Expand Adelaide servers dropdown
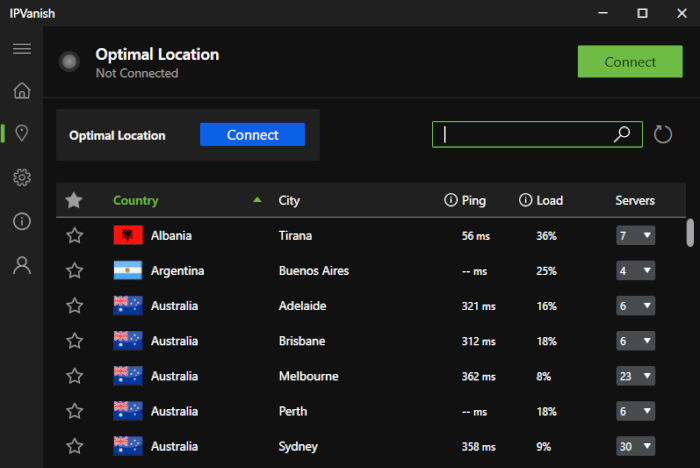Viewport: 700px width, 468px height. pyautogui.click(x=635, y=306)
